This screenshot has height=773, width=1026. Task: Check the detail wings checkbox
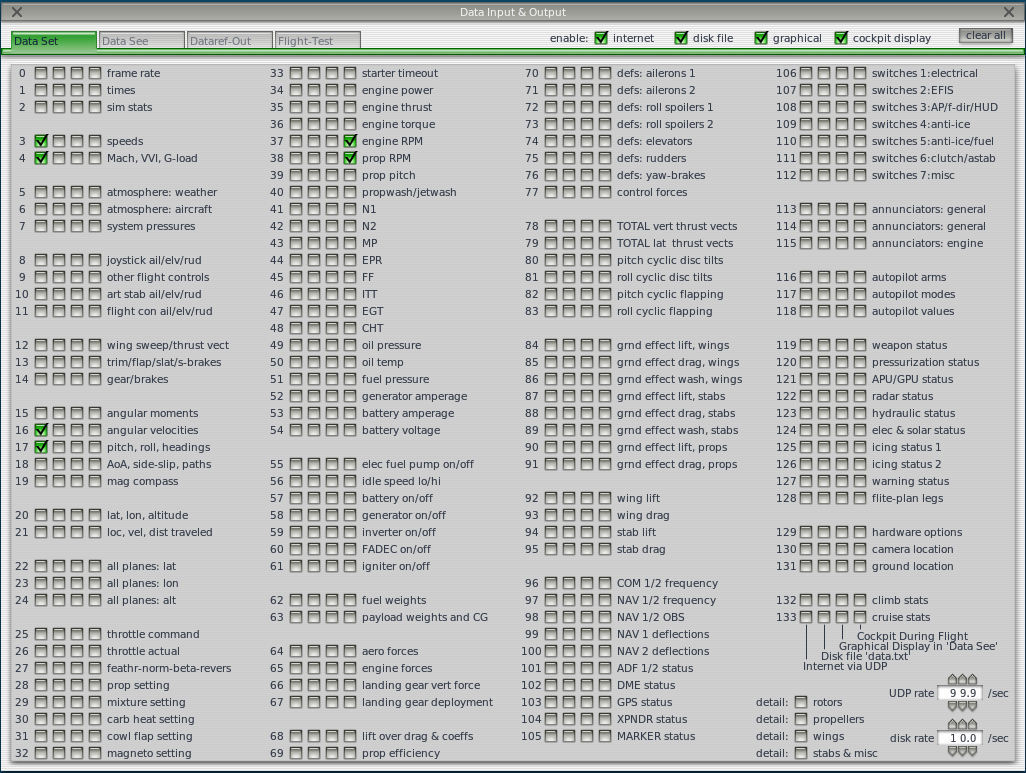pos(801,736)
